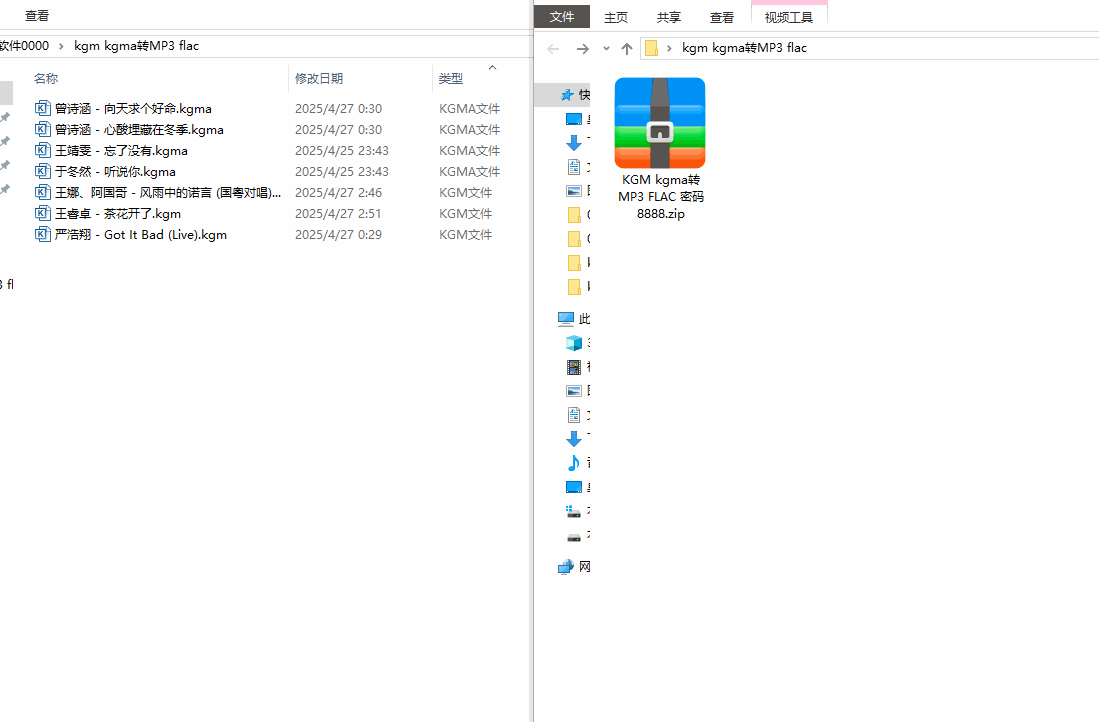Click the date 2025/4/27 2:51
The image size is (1099, 722).
339,214
